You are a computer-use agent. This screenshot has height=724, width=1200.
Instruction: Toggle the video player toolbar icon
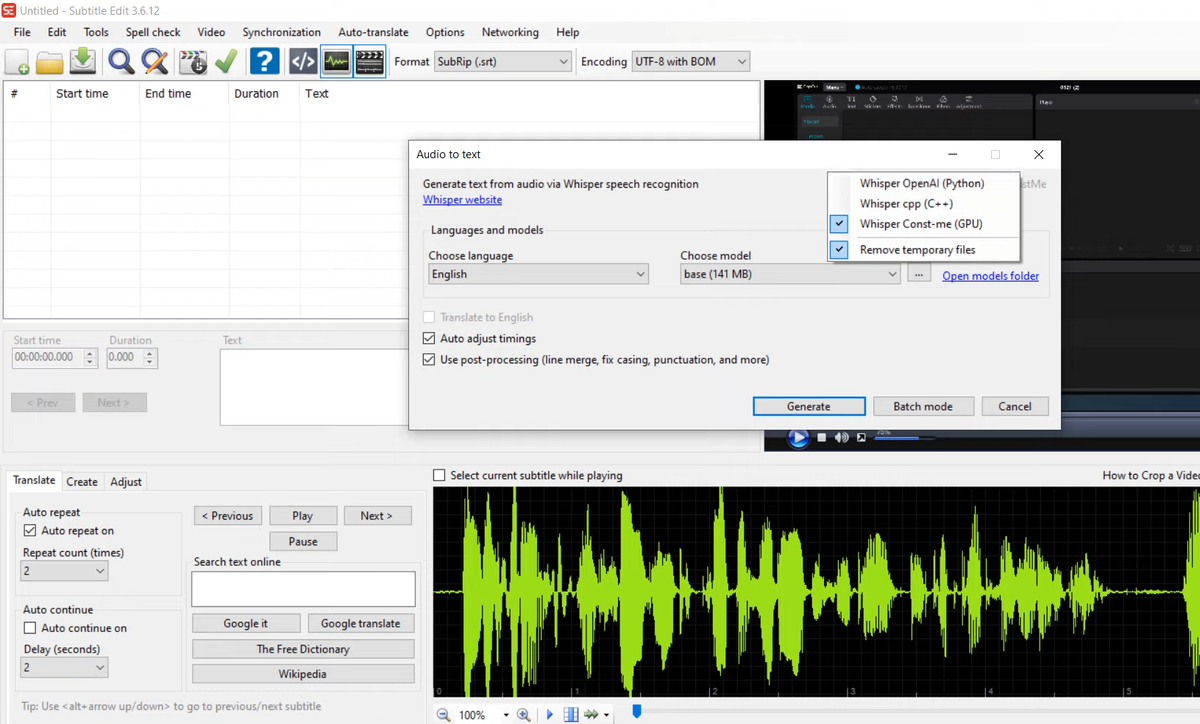click(370, 62)
